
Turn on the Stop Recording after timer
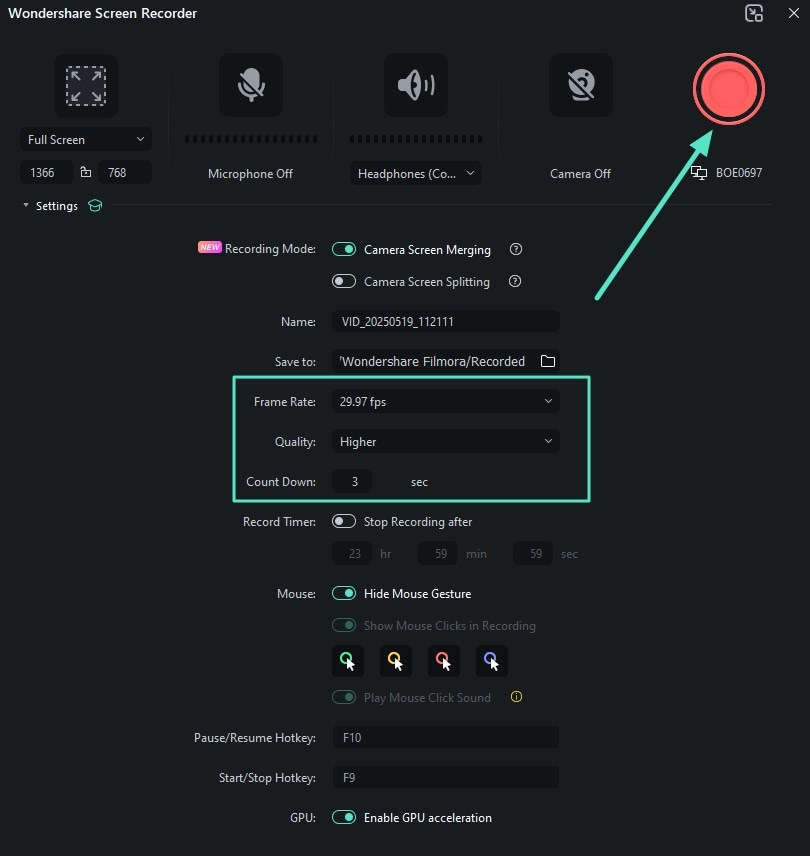point(344,521)
